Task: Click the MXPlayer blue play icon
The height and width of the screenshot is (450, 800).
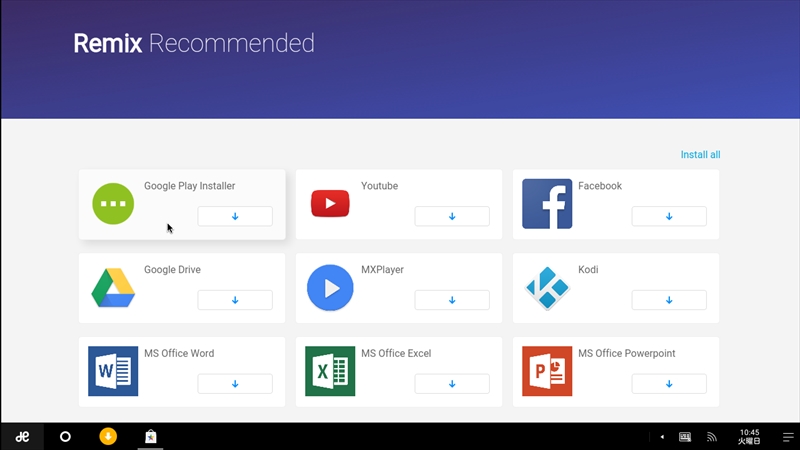Action: tap(330, 288)
